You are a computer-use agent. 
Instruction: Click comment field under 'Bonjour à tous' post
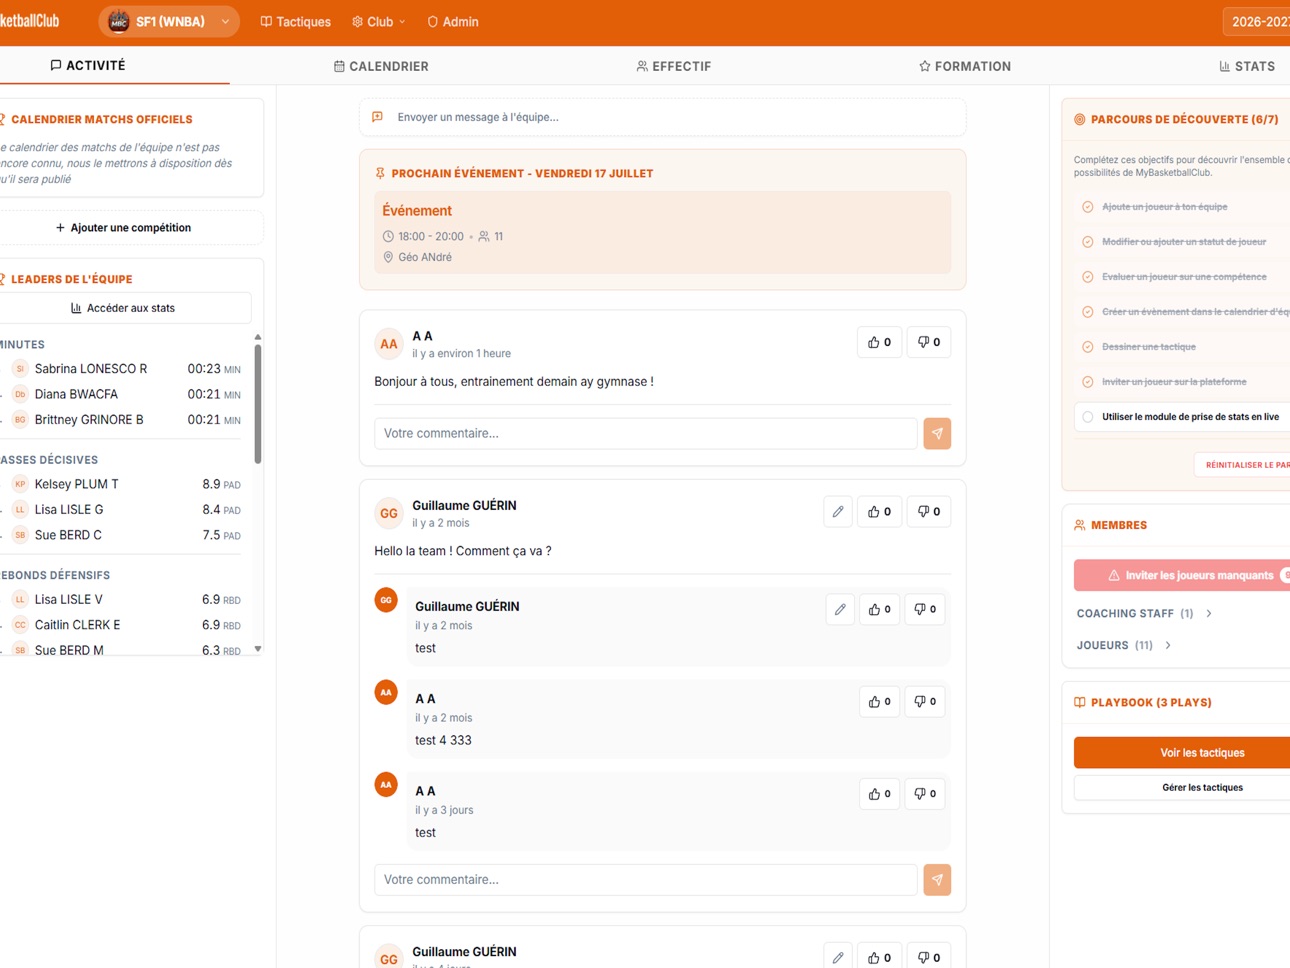(645, 433)
